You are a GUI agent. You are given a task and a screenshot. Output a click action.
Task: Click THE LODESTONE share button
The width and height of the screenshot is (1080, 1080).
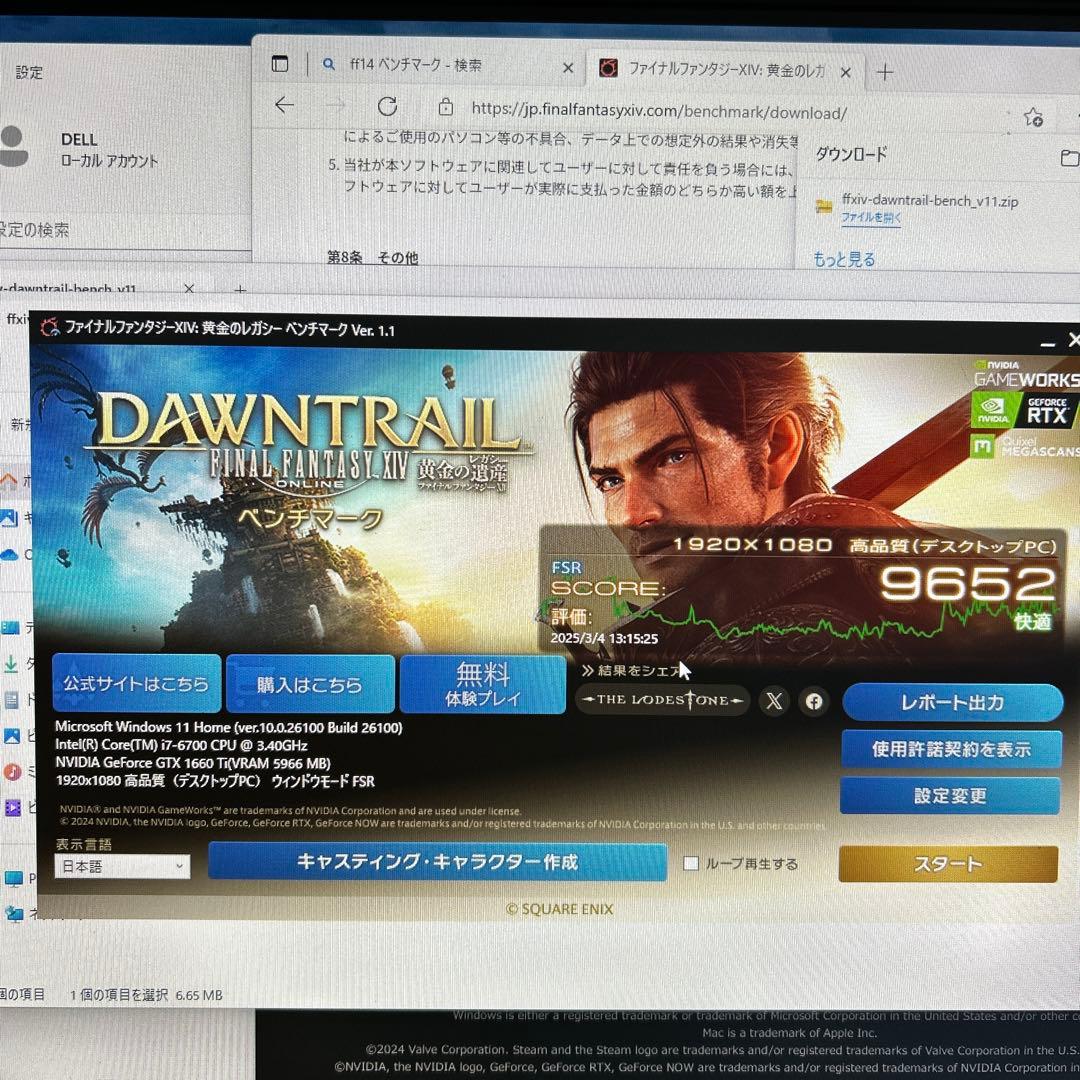click(662, 700)
